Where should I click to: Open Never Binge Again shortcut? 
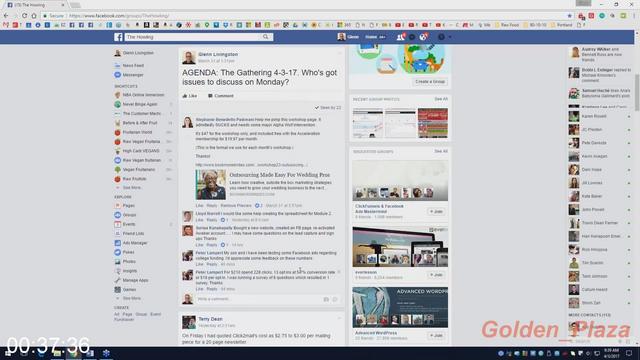coord(140,104)
